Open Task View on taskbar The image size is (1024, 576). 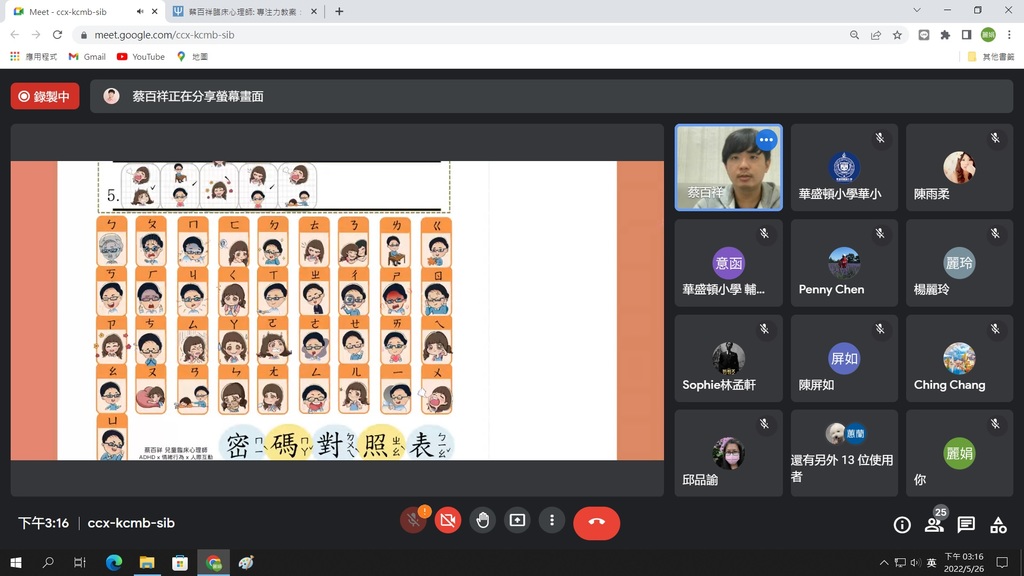point(80,562)
